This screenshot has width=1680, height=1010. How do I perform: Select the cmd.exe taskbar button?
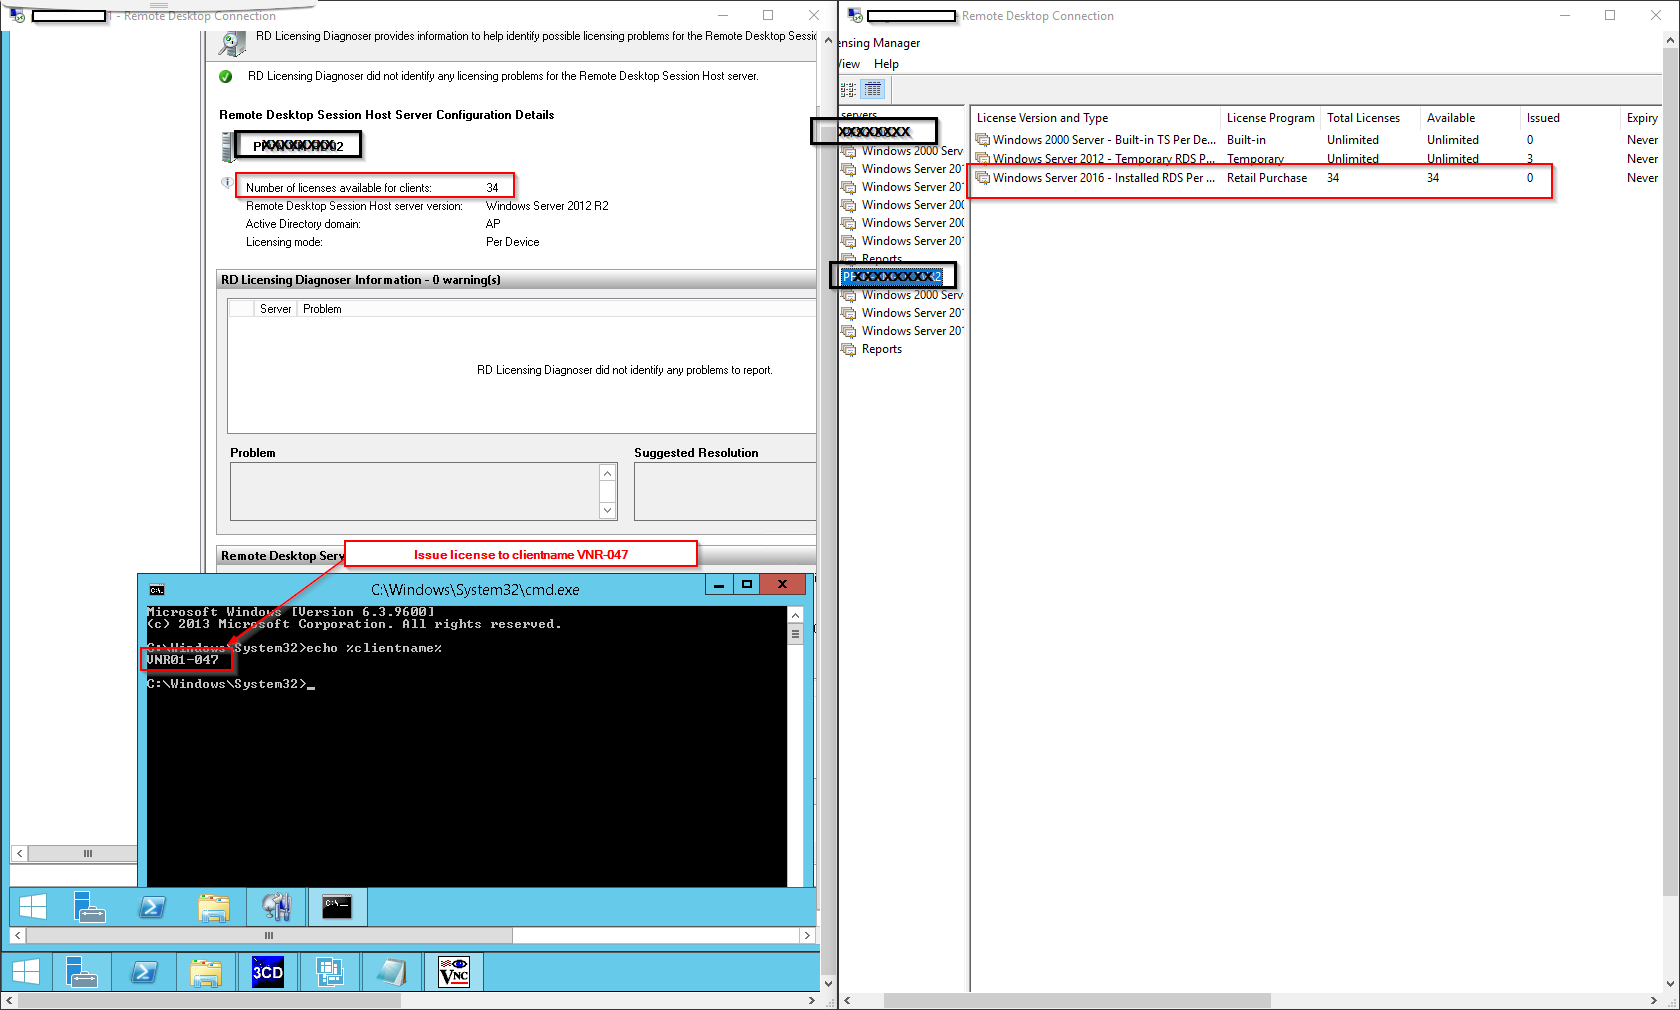pos(337,907)
